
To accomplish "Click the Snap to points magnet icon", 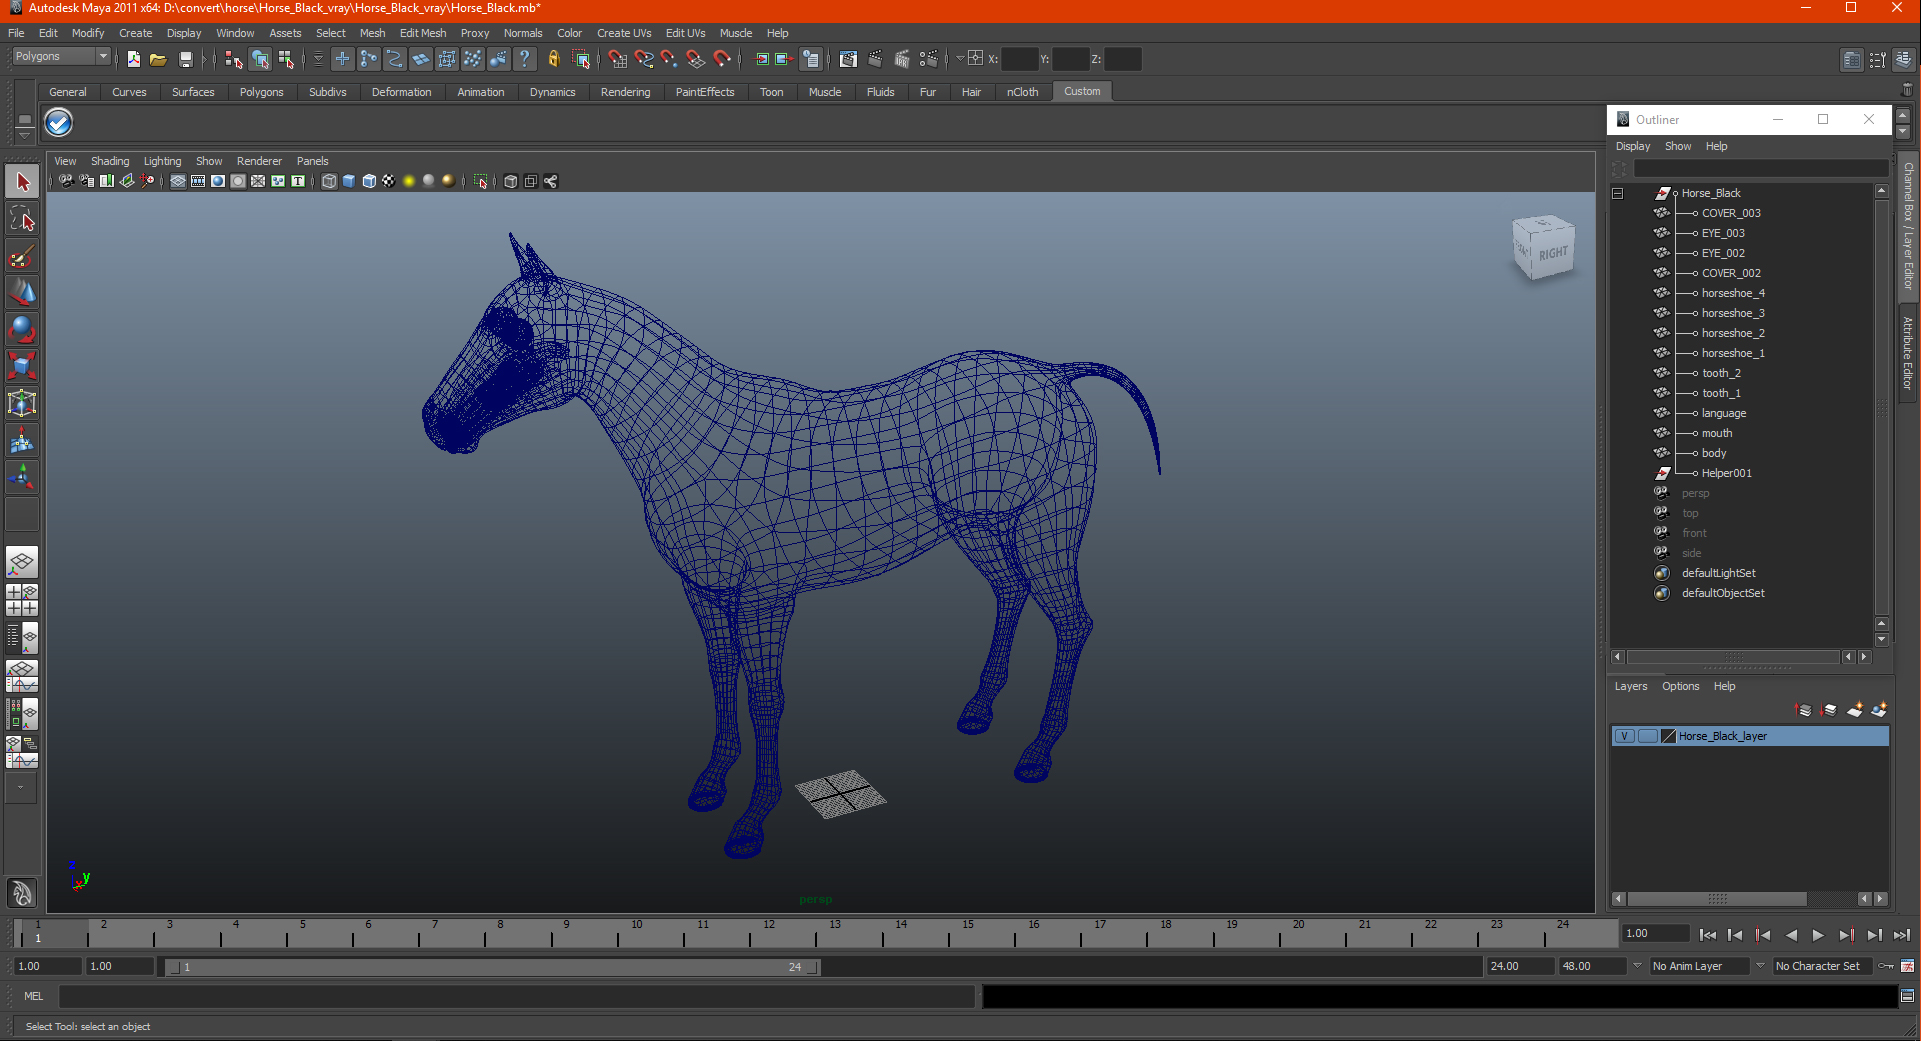I will 670,59.
